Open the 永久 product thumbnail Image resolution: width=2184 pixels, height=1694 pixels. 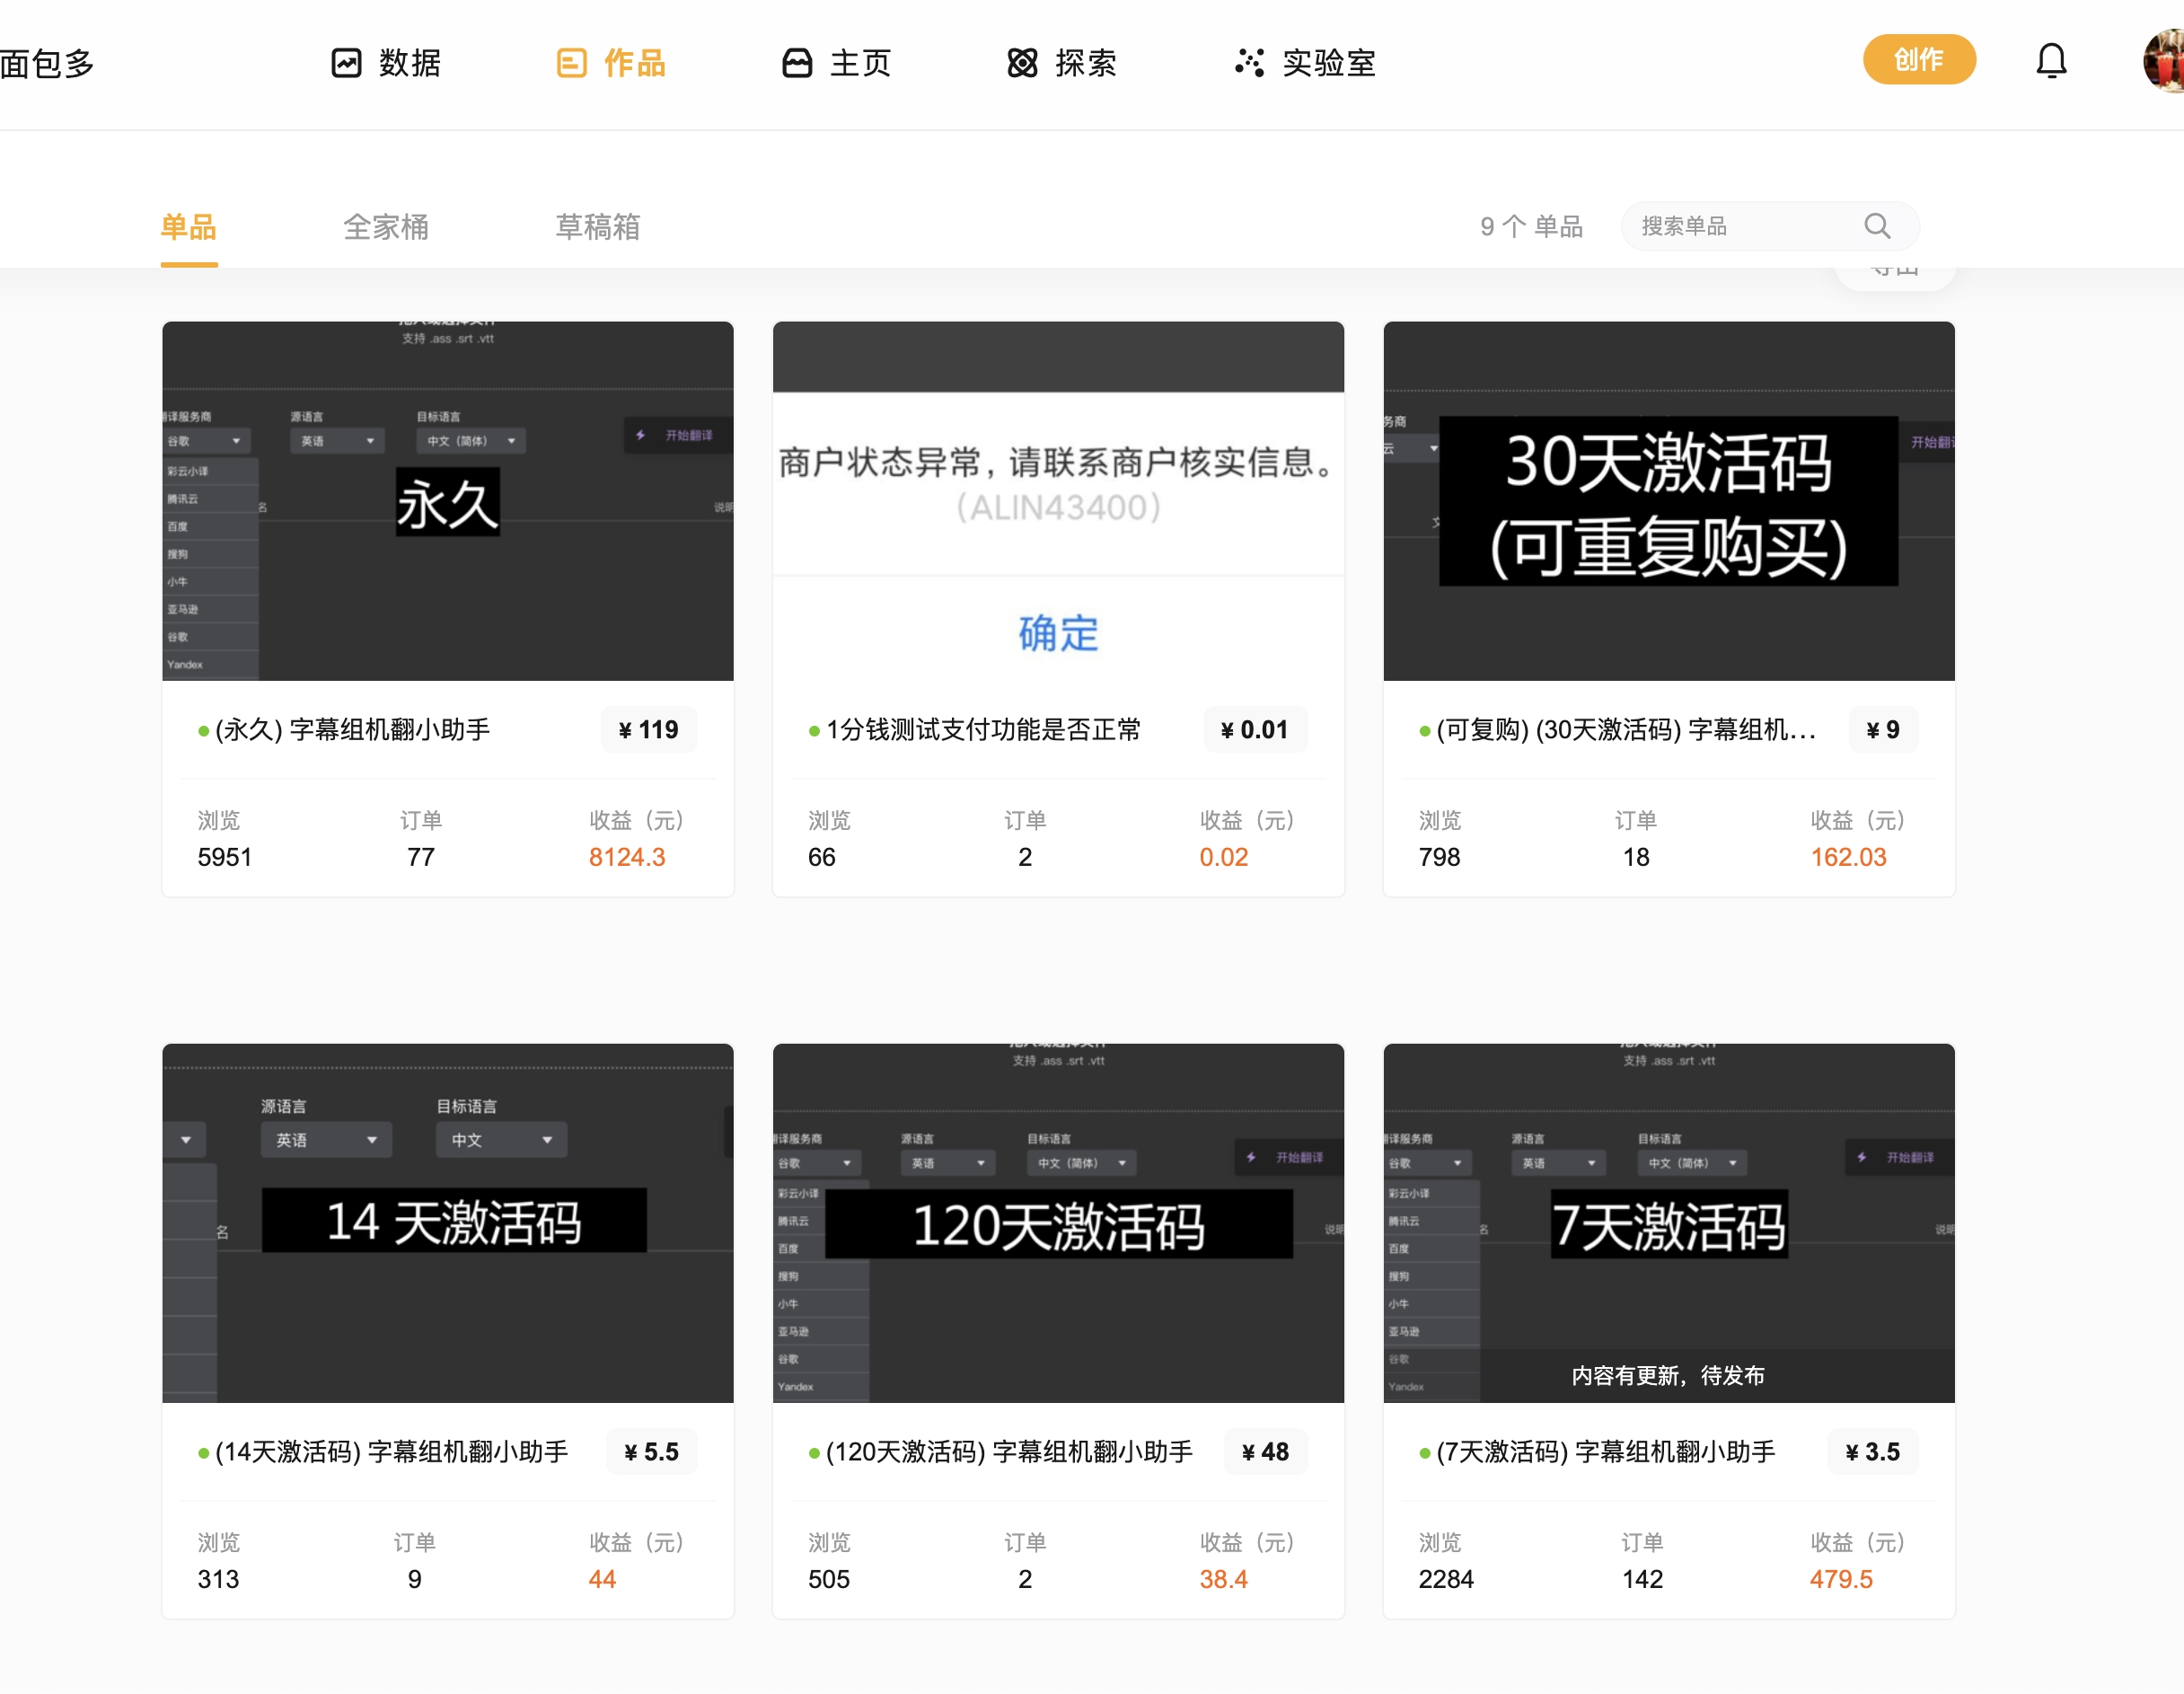point(448,500)
